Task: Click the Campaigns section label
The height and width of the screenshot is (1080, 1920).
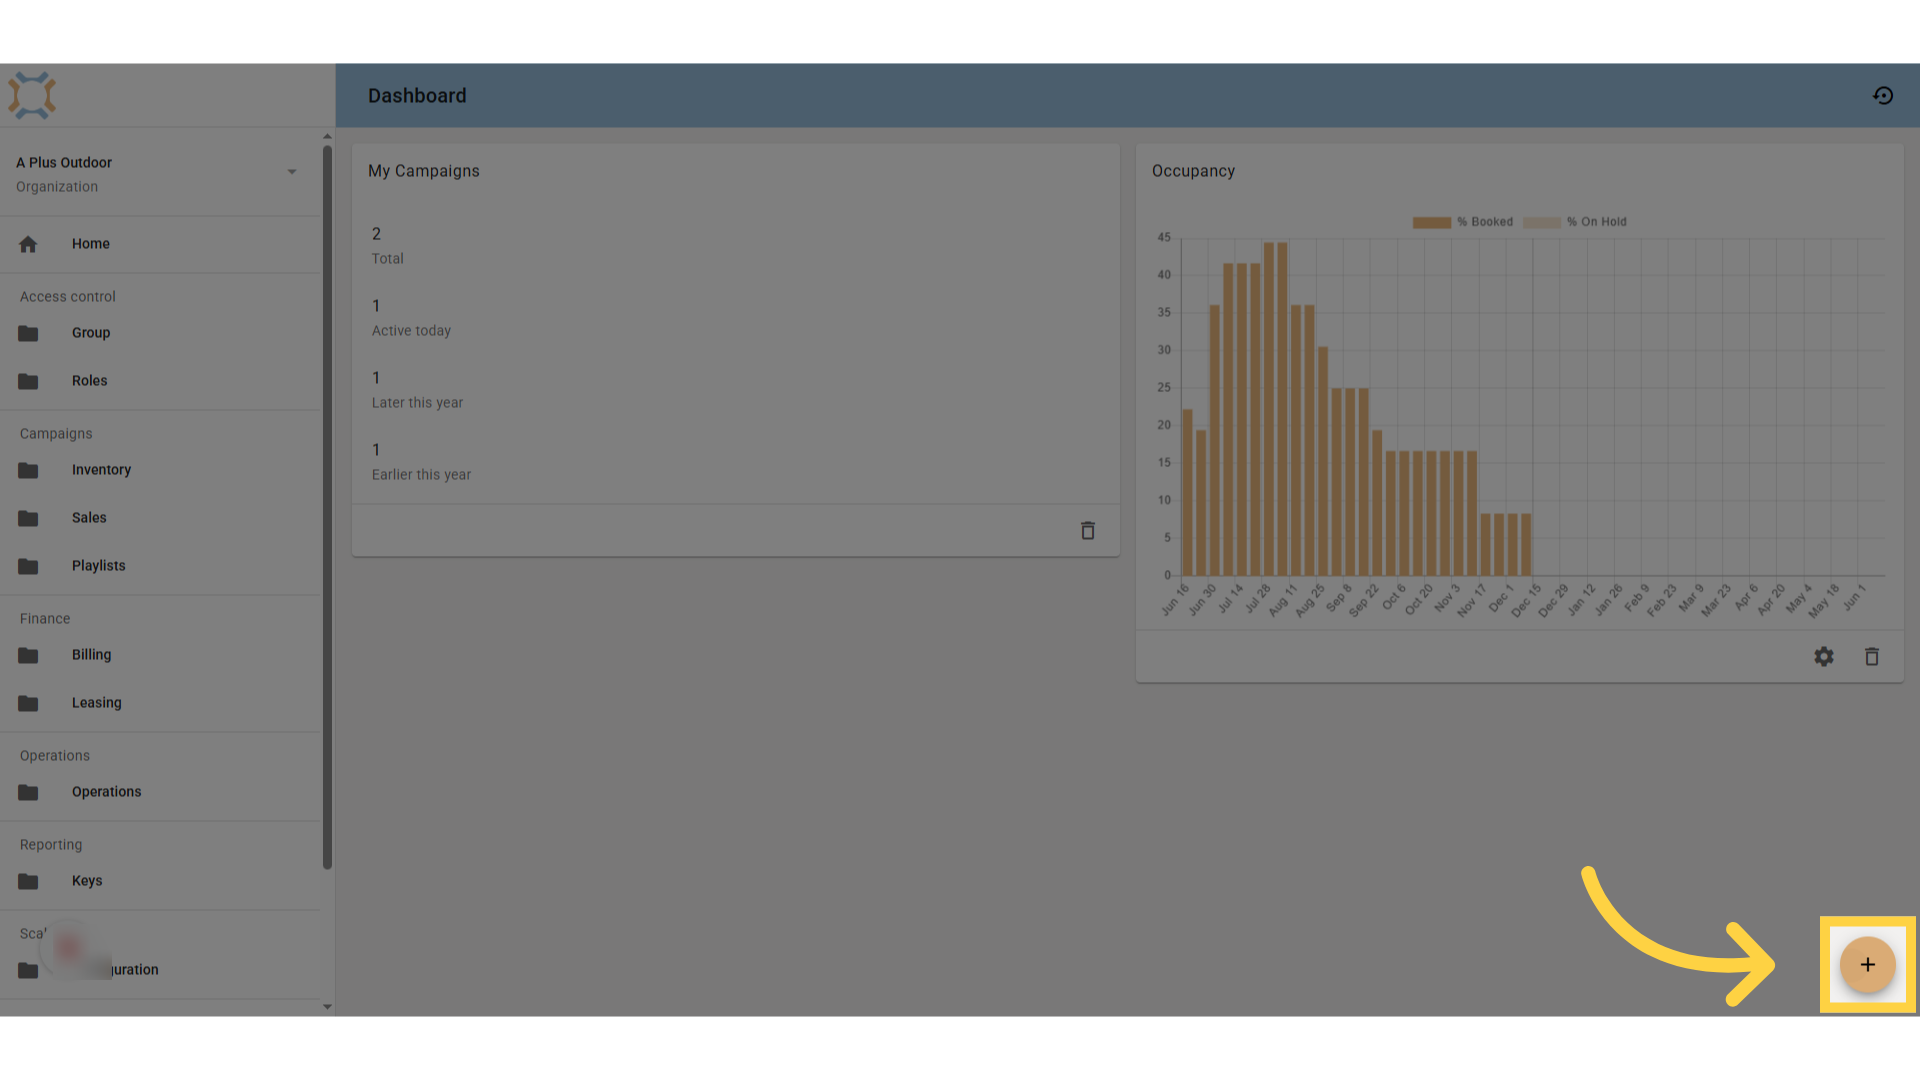Action: pos(56,434)
